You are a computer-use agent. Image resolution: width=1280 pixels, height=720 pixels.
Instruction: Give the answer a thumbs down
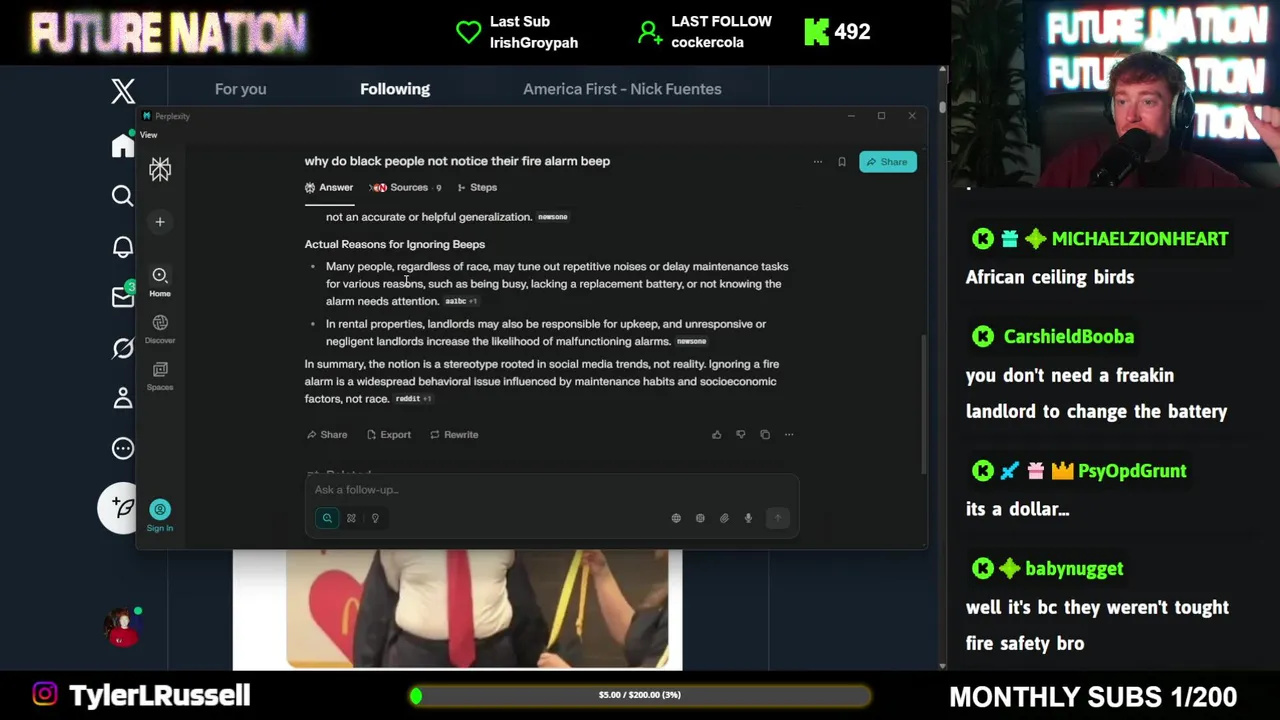click(741, 435)
